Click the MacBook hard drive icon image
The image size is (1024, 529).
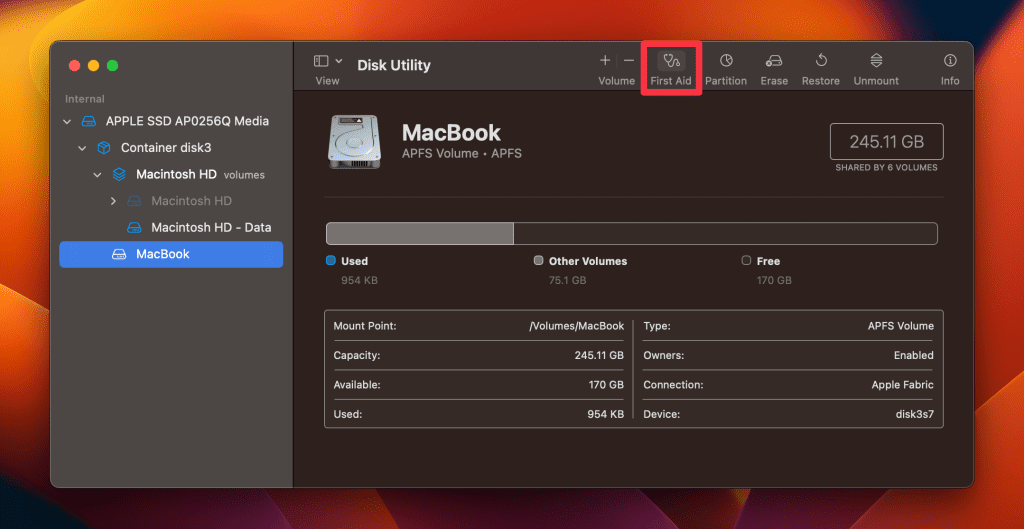point(353,142)
